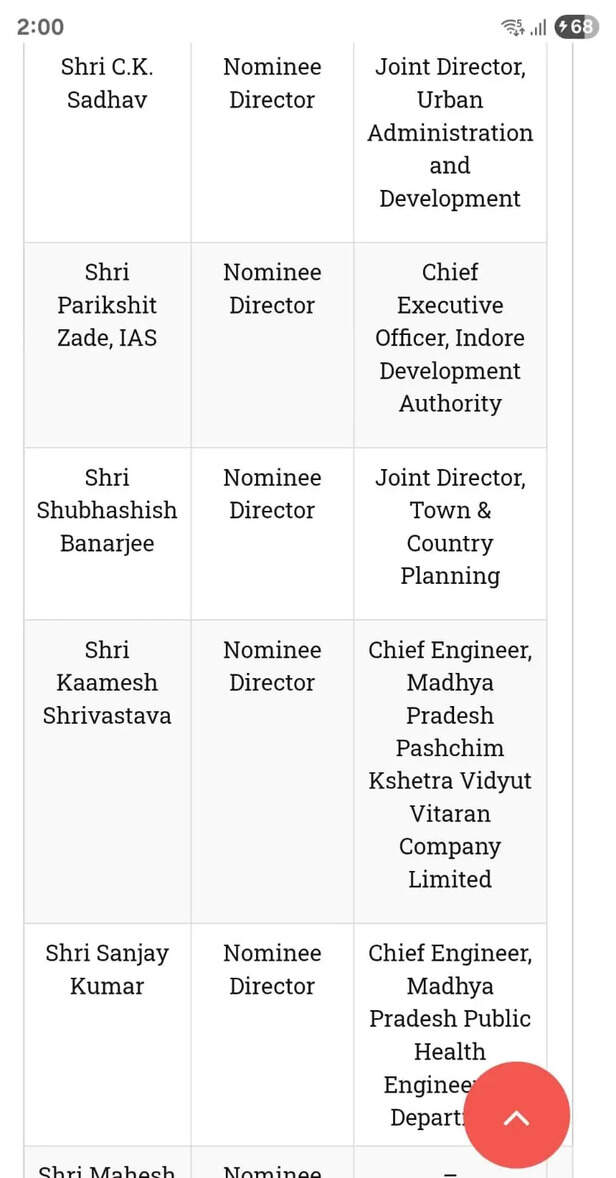Tap the cellular signal bars icon
Viewport: 616px width, 1178px height.
(x=538, y=29)
